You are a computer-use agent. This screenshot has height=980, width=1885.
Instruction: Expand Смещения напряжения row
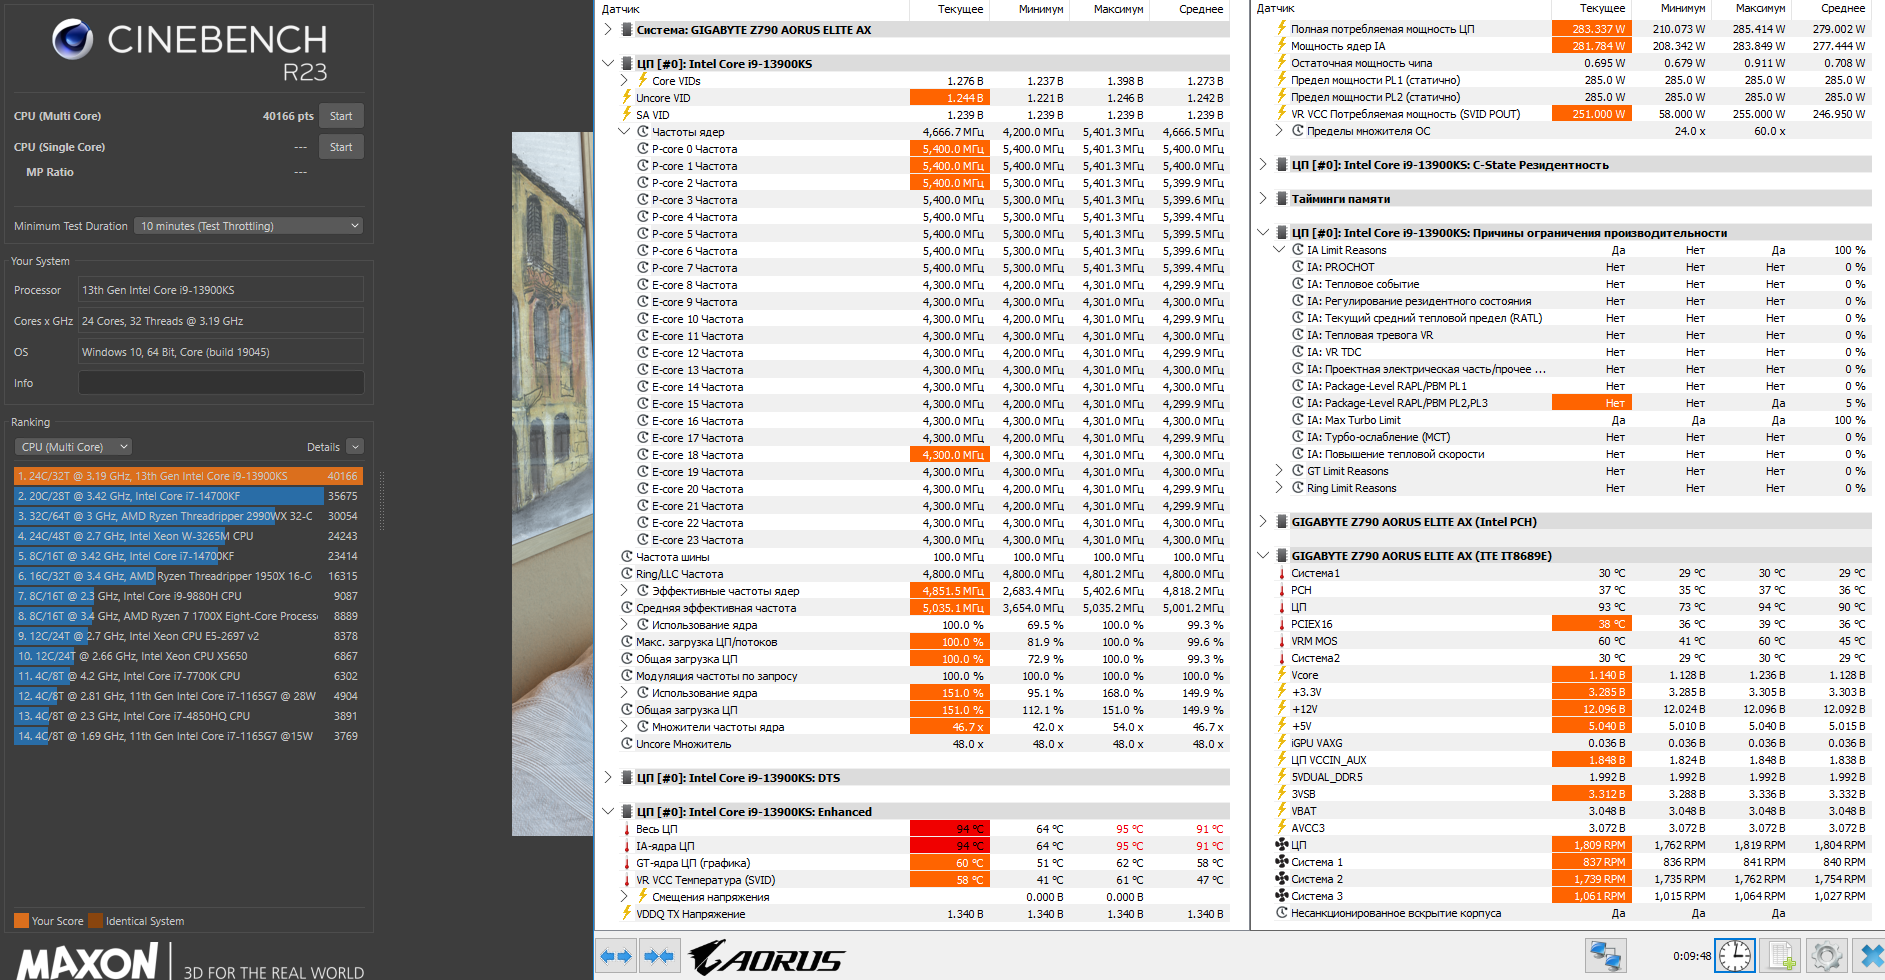click(624, 897)
